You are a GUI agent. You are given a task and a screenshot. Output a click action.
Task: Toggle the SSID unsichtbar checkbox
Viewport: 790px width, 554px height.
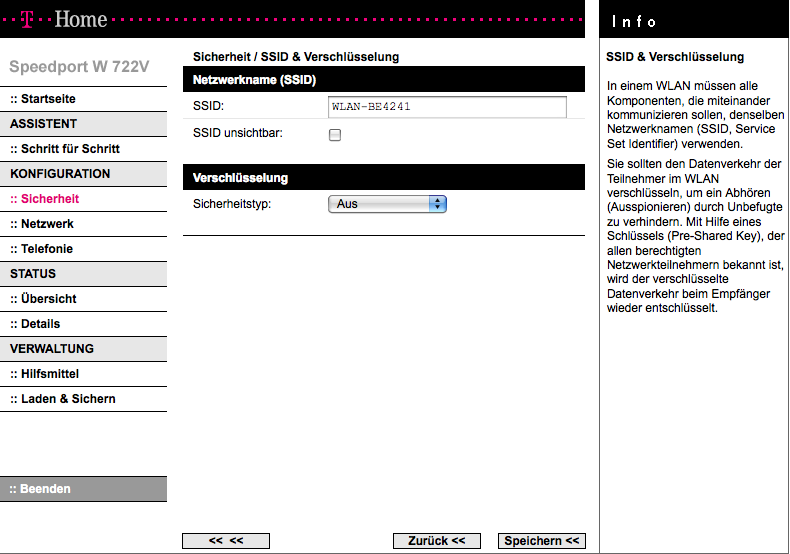(335, 135)
